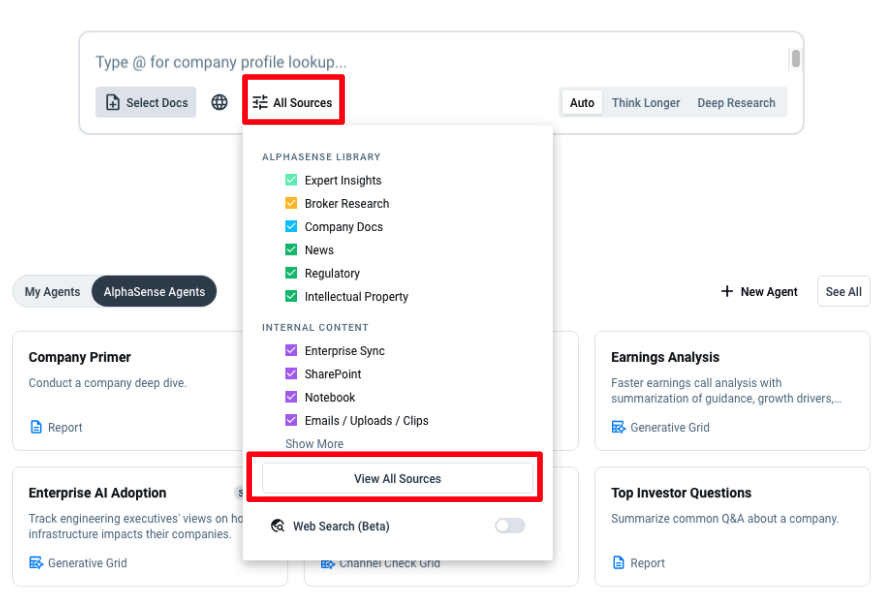The height and width of the screenshot is (610, 890).
Task: Click Generative Grid icon under Enterprise AI Adoption
Action: tap(37, 563)
